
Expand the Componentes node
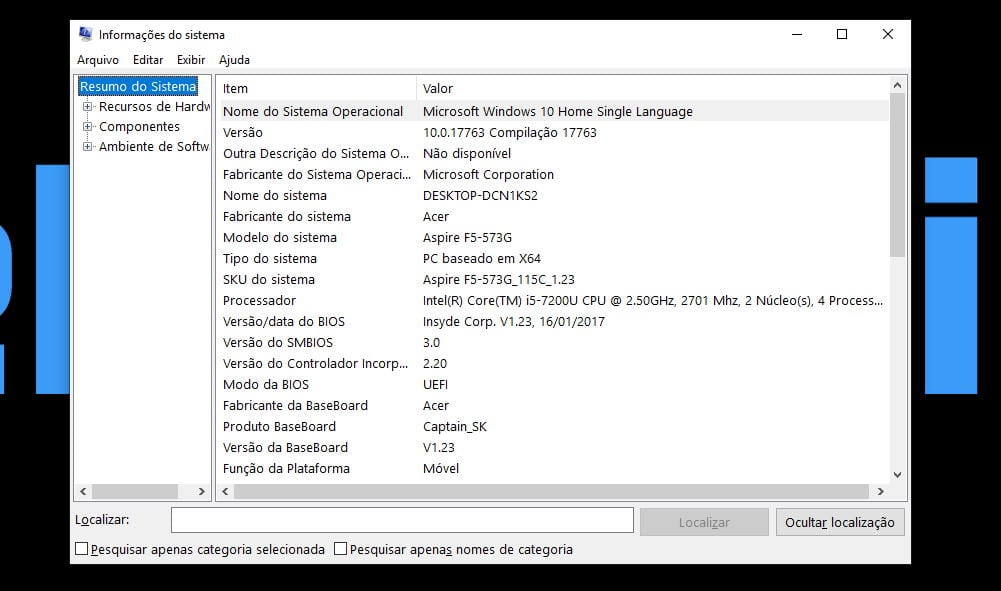tap(87, 126)
